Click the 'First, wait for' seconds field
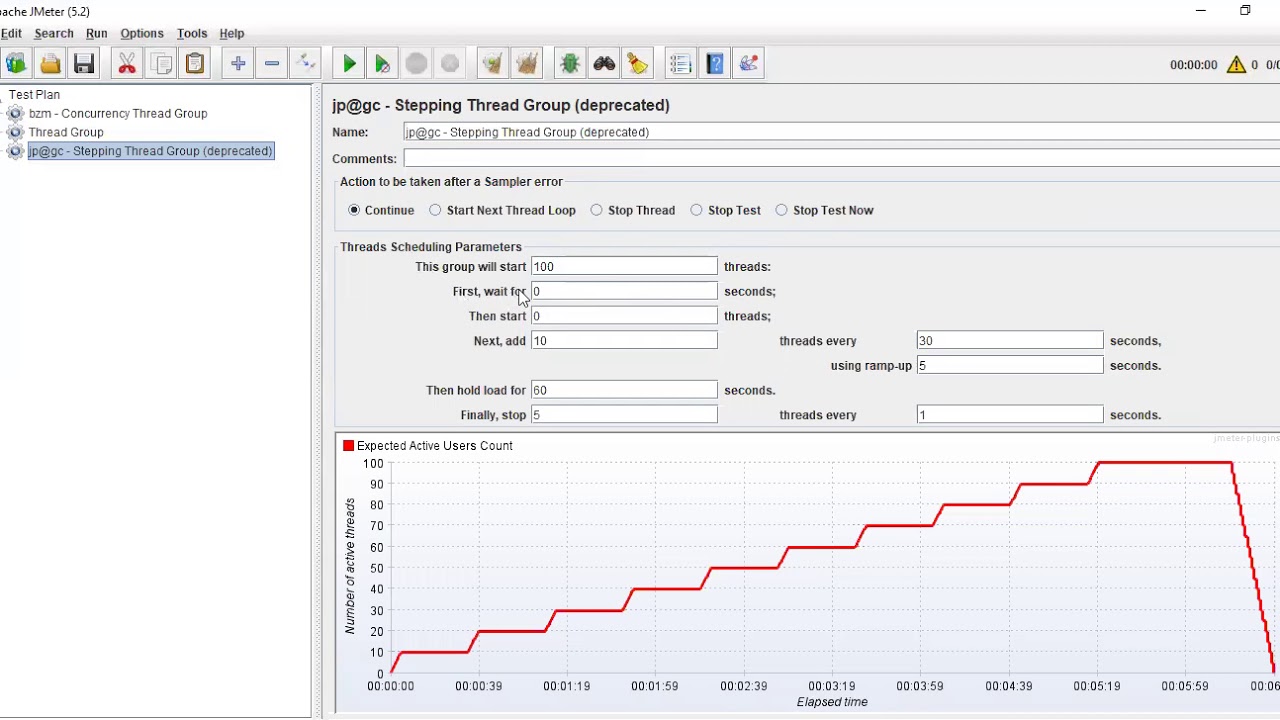This screenshot has width=1280, height=720. click(x=624, y=291)
